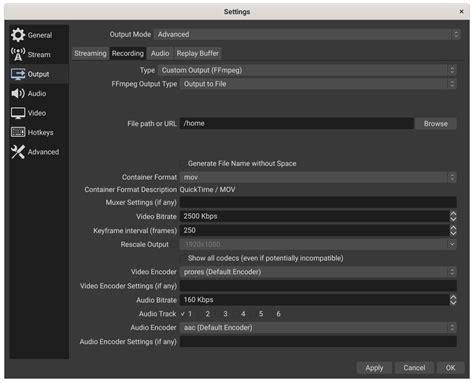Decrease Video Bitrate with the down arrow
474x383 pixels.
tap(453, 219)
